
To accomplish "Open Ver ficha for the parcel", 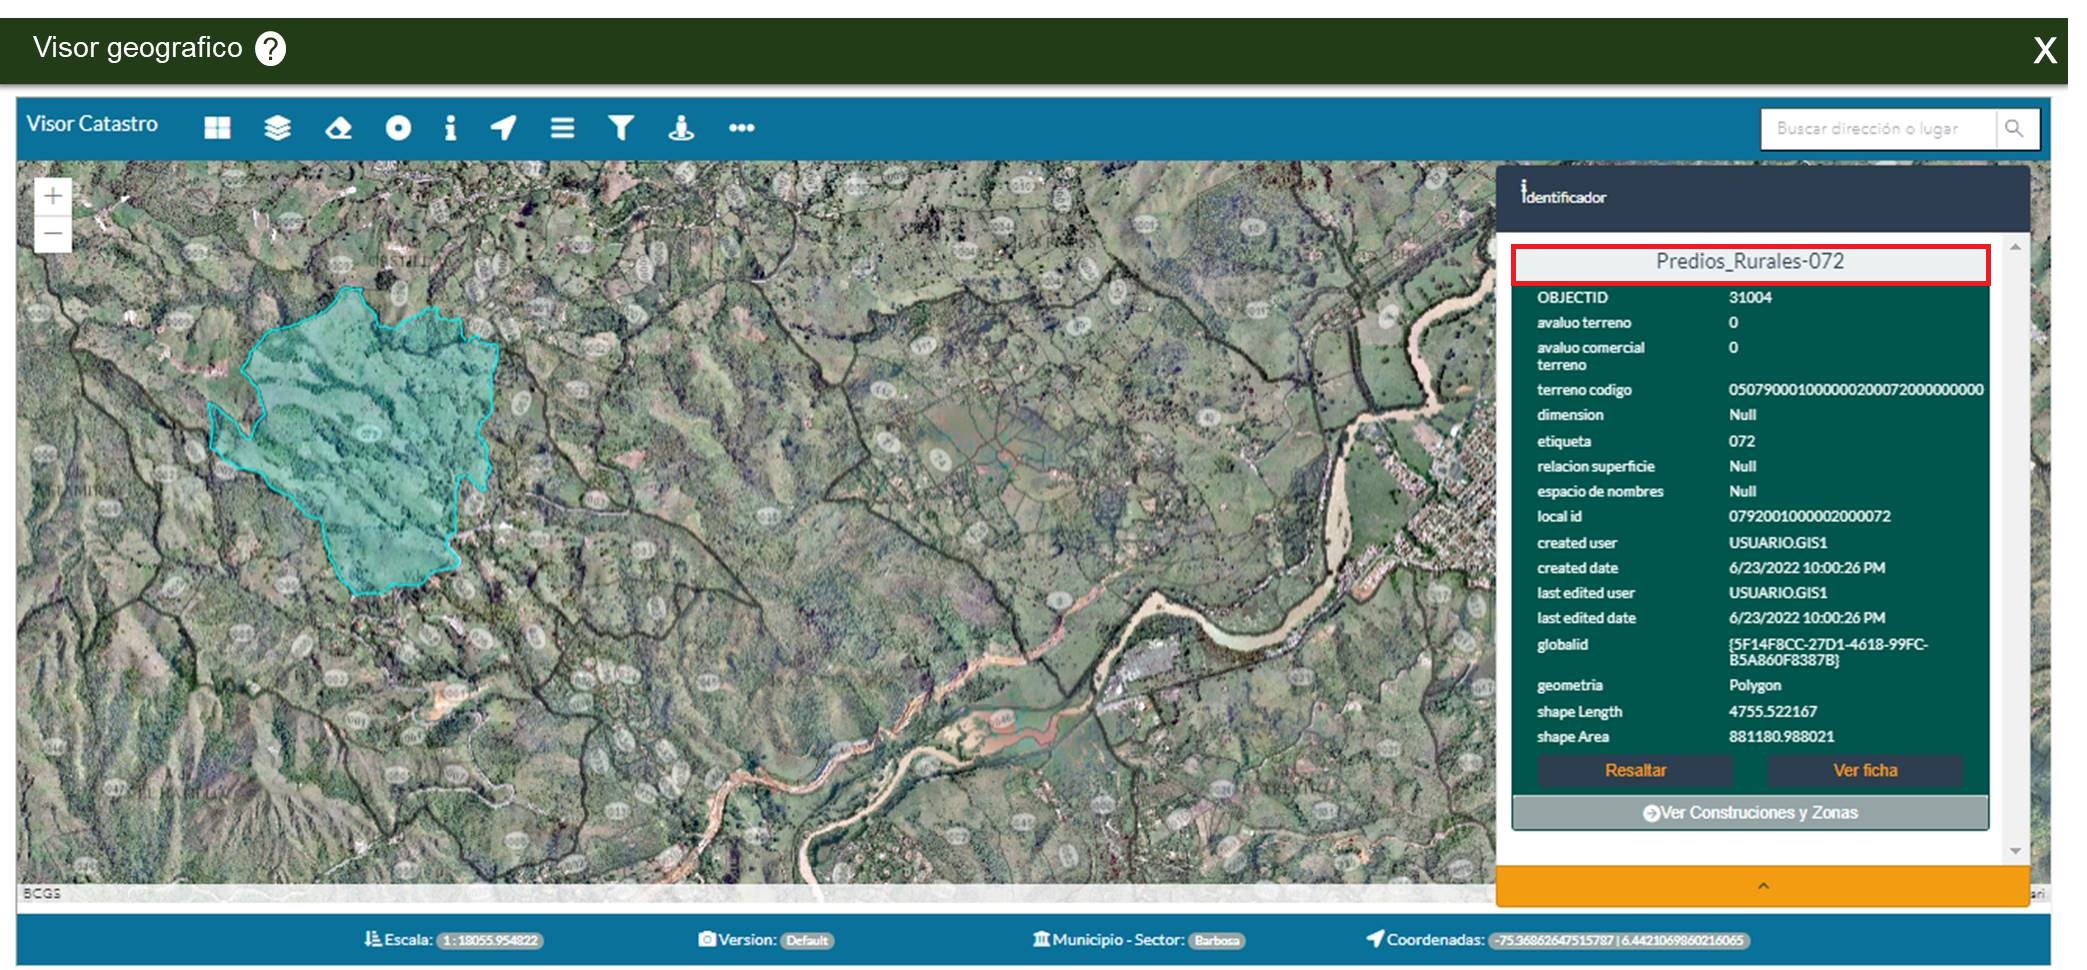I will 1865,770.
